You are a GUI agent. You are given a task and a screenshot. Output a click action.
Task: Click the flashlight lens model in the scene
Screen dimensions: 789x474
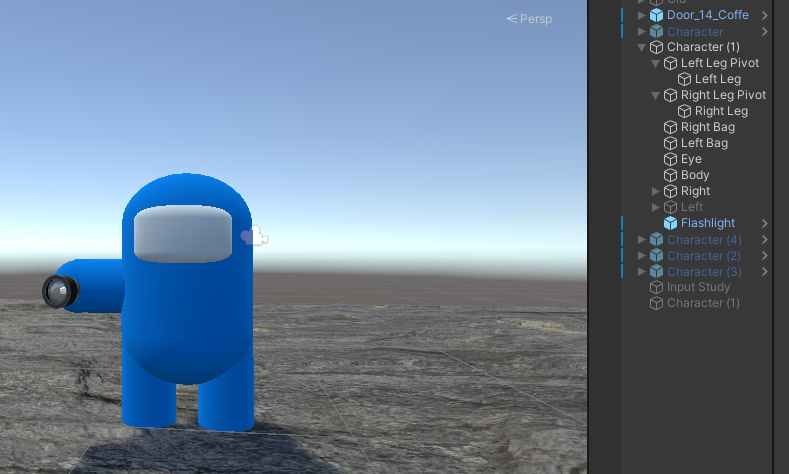60,291
